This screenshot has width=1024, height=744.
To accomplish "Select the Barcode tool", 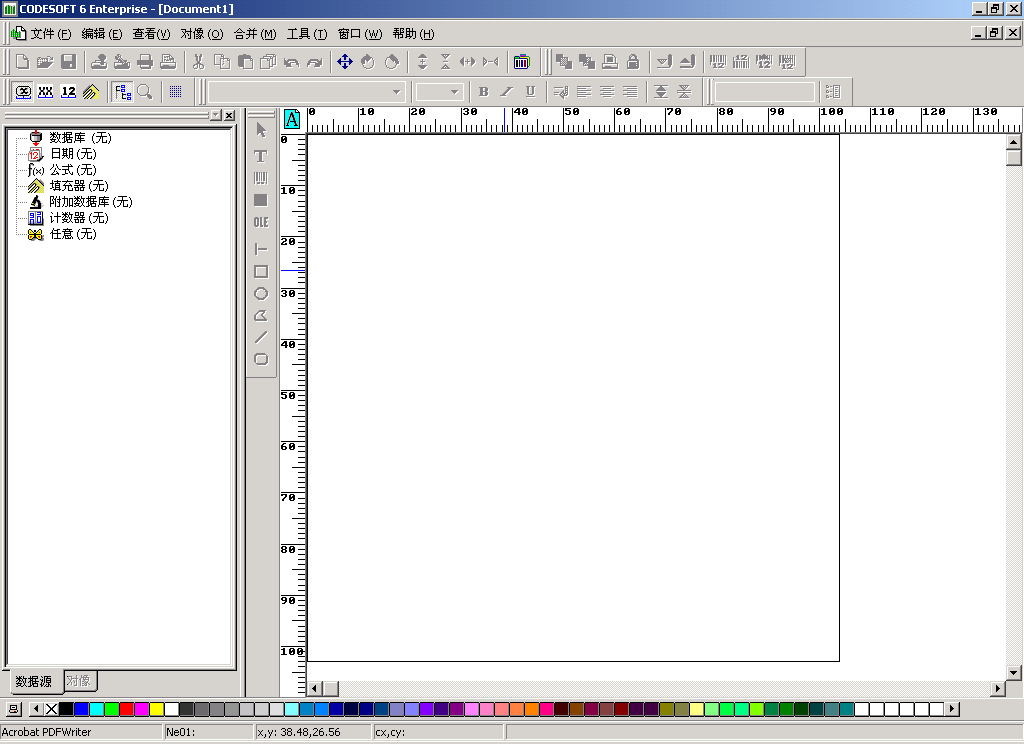I will click(x=261, y=178).
